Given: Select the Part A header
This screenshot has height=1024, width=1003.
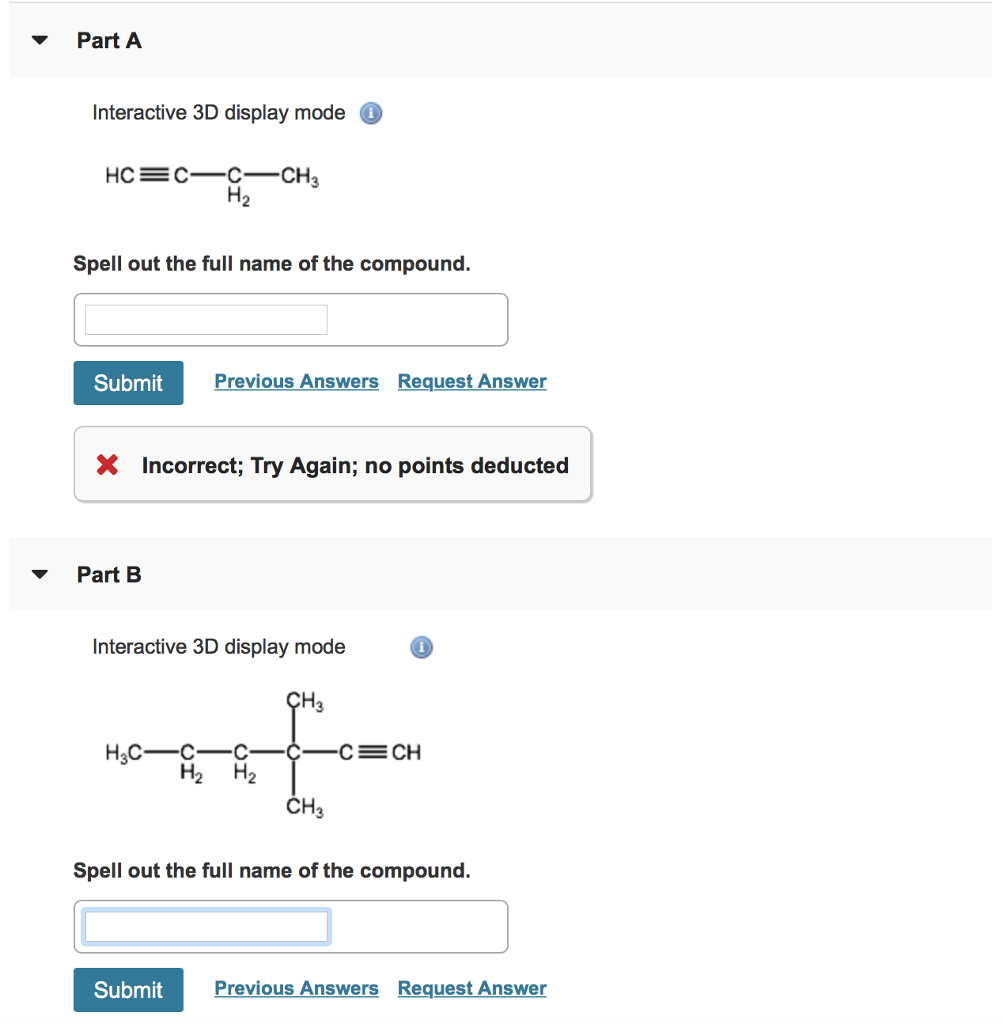Looking at the screenshot, I should [109, 41].
